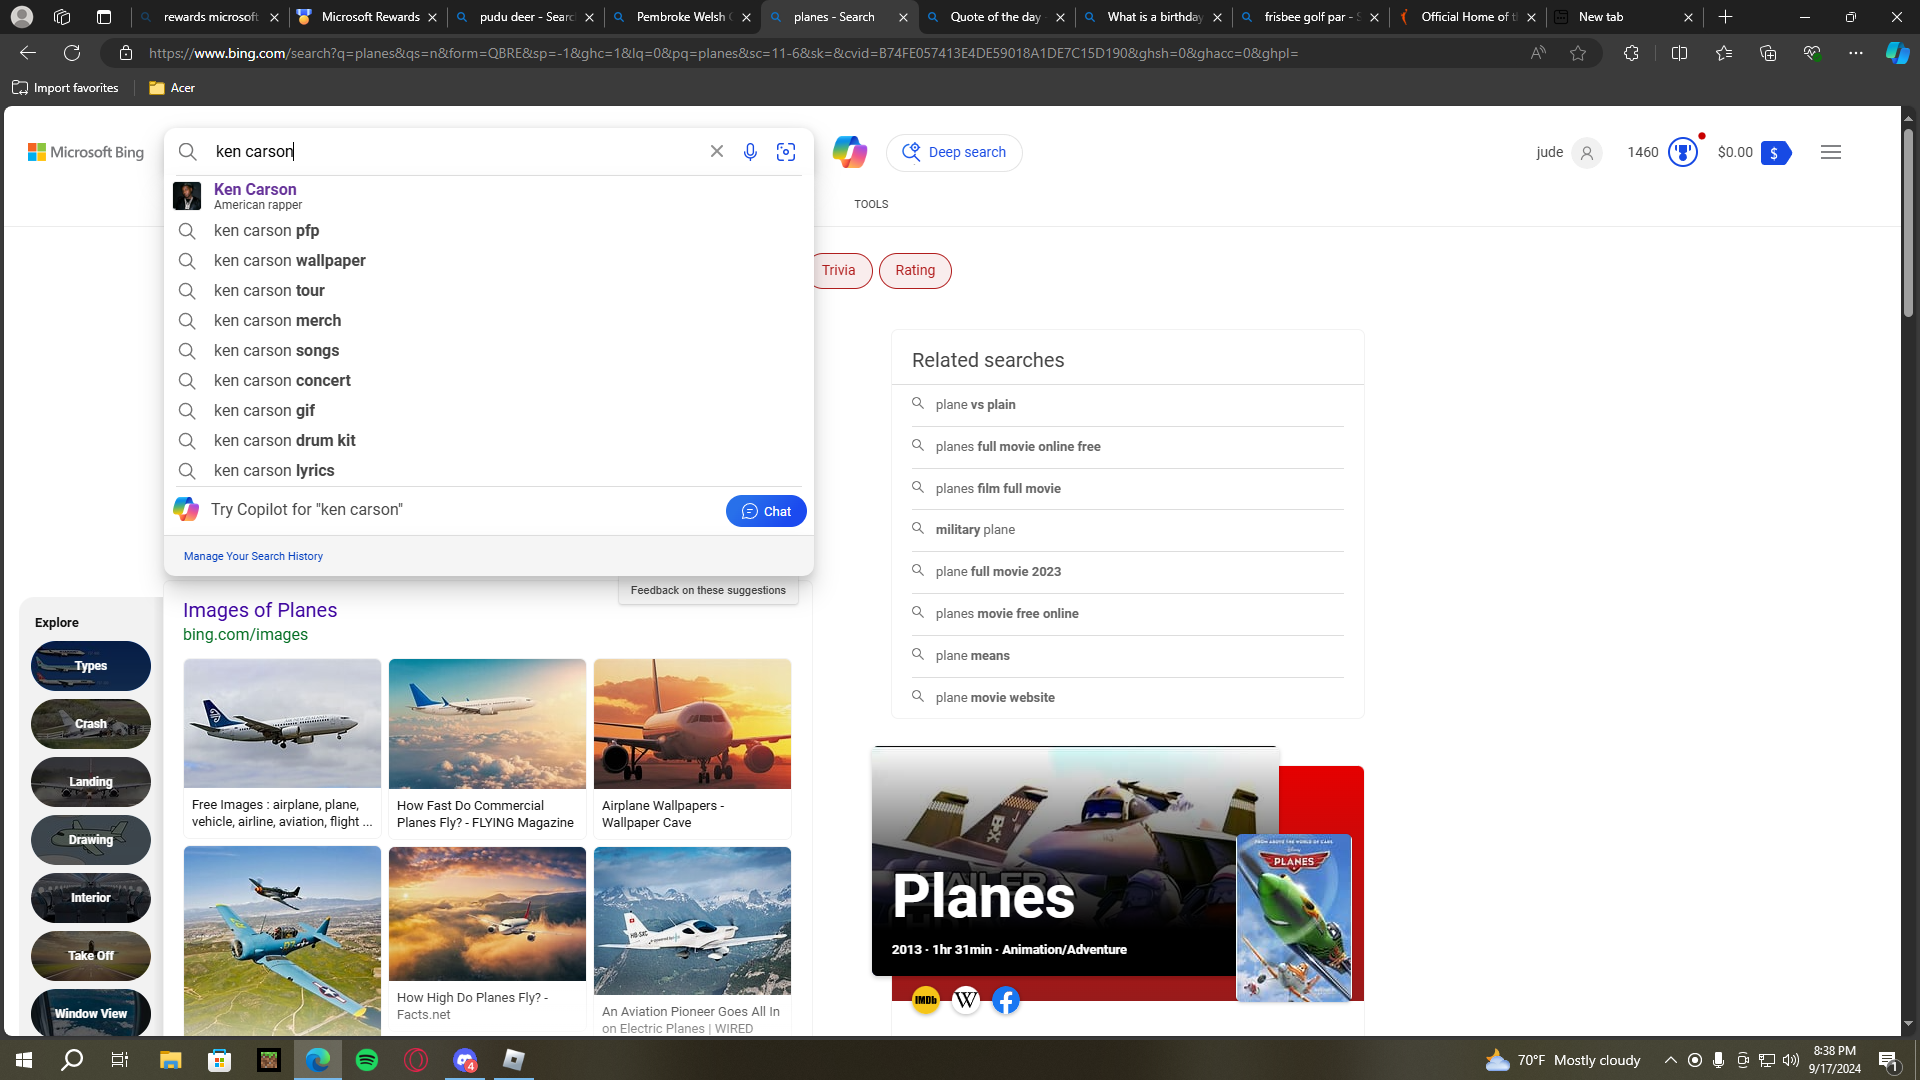1920x1080 pixels.
Task: Open Bing hamburger settings menu
Action: pos(1831,152)
